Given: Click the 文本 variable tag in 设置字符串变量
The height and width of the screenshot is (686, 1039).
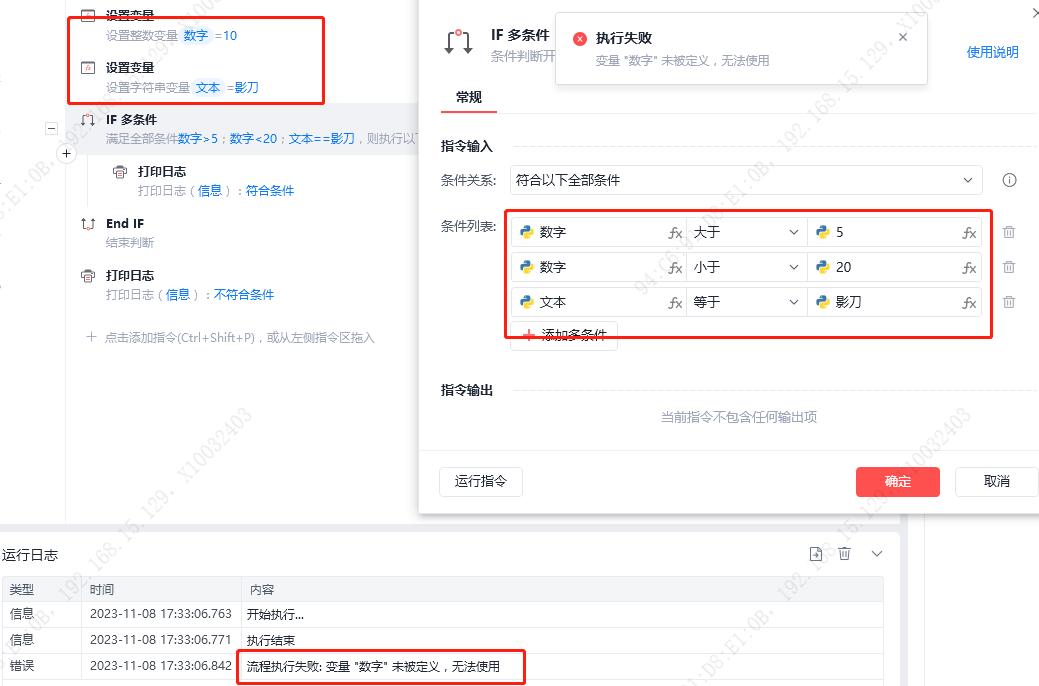Looking at the screenshot, I should click(208, 87).
